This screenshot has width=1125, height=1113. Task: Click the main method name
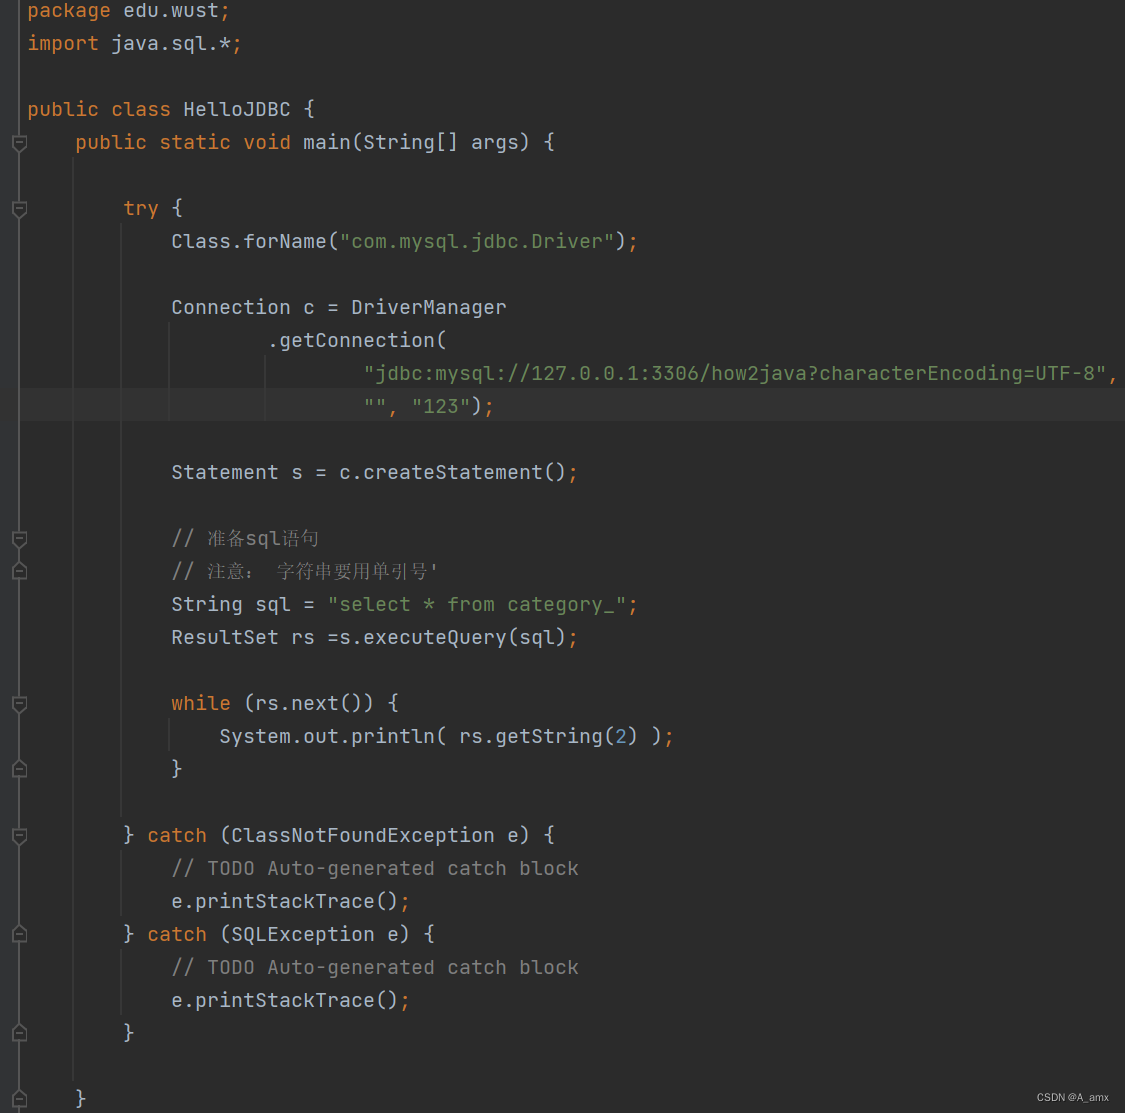[x=326, y=142]
